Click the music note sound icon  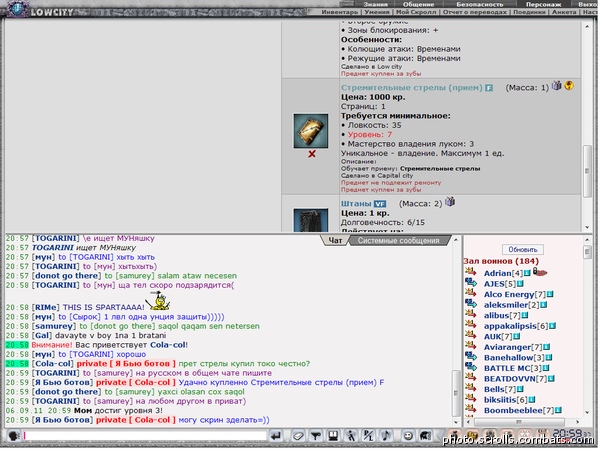click(x=386, y=436)
